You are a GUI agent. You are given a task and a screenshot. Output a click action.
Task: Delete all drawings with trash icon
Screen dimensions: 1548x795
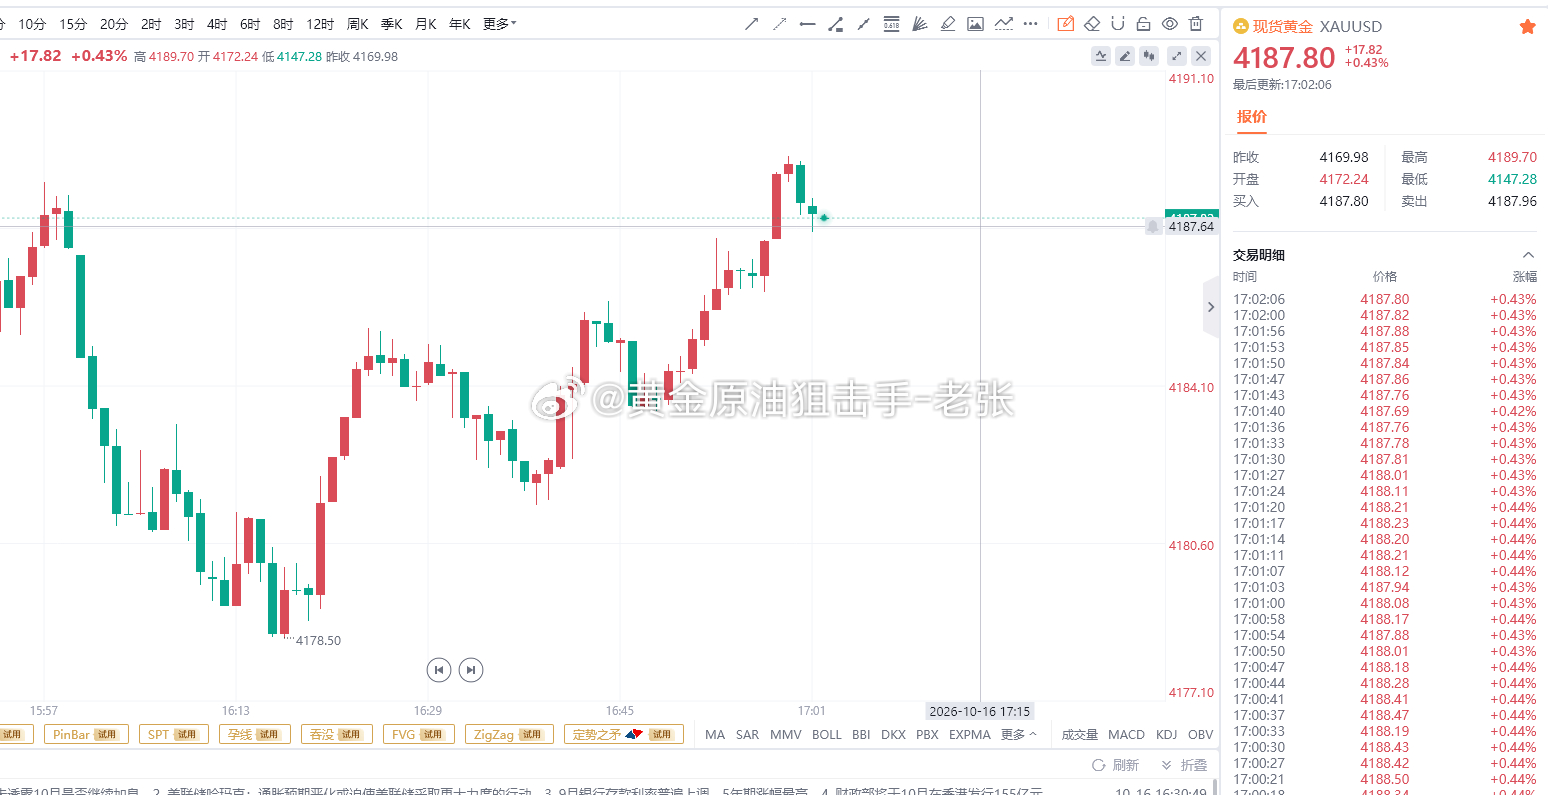pyautogui.click(x=1196, y=24)
